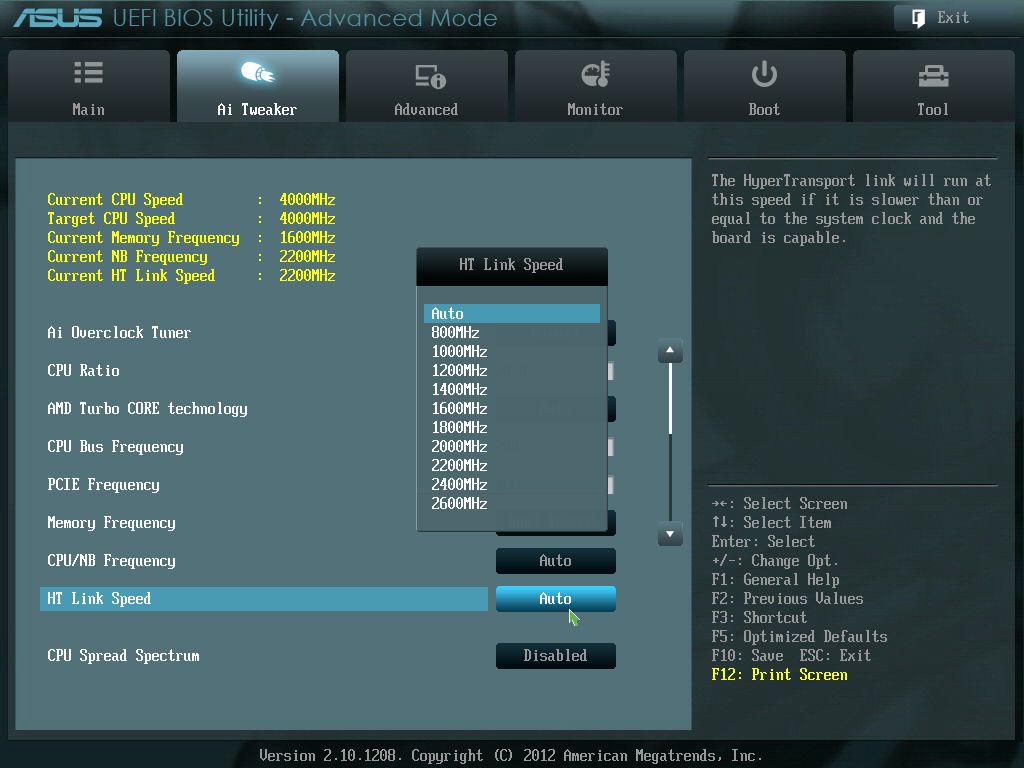Click the F3: Shortcut hint
Viewport: 1024px width, 768px height.
(x=760, y=618)
